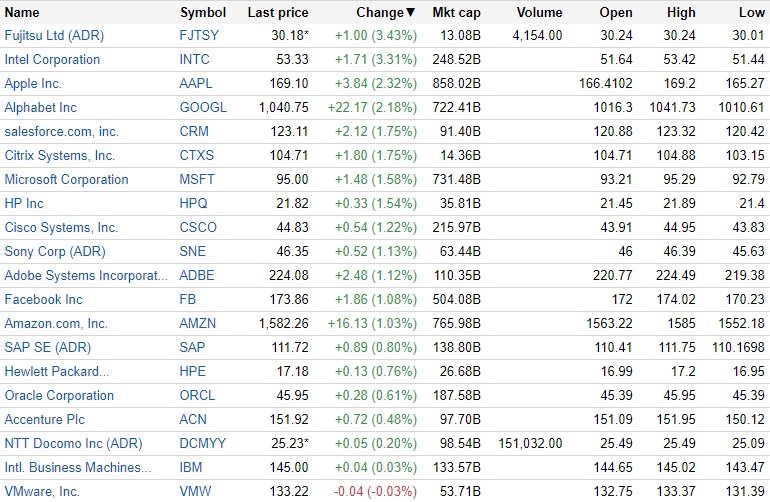Click the Oracle Corporation link
Screen dimensions: 770x502
click(59, 395)
